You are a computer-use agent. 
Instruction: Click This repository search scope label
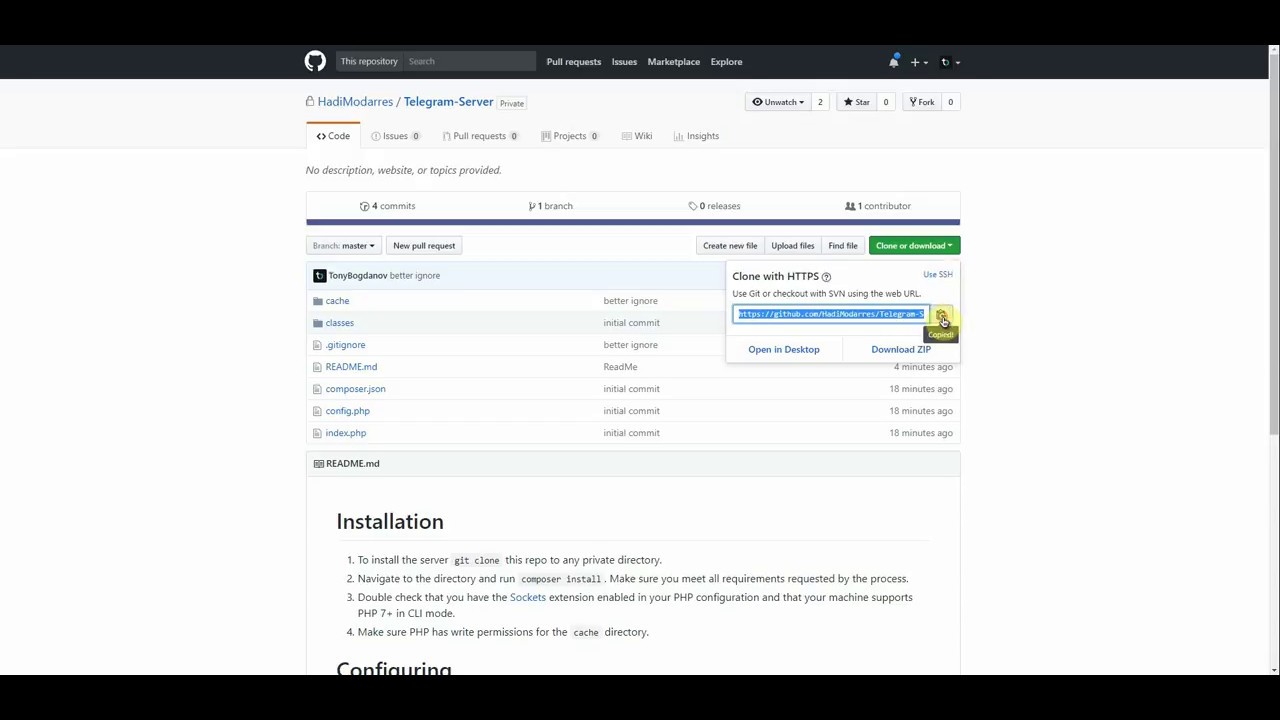coord(369,62)
